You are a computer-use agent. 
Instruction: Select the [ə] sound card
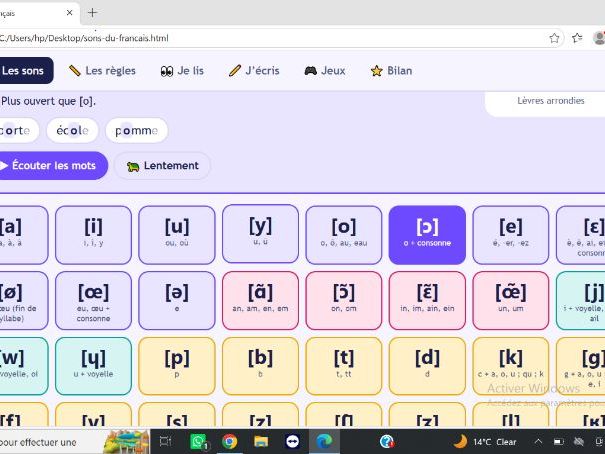pos(177,300)
